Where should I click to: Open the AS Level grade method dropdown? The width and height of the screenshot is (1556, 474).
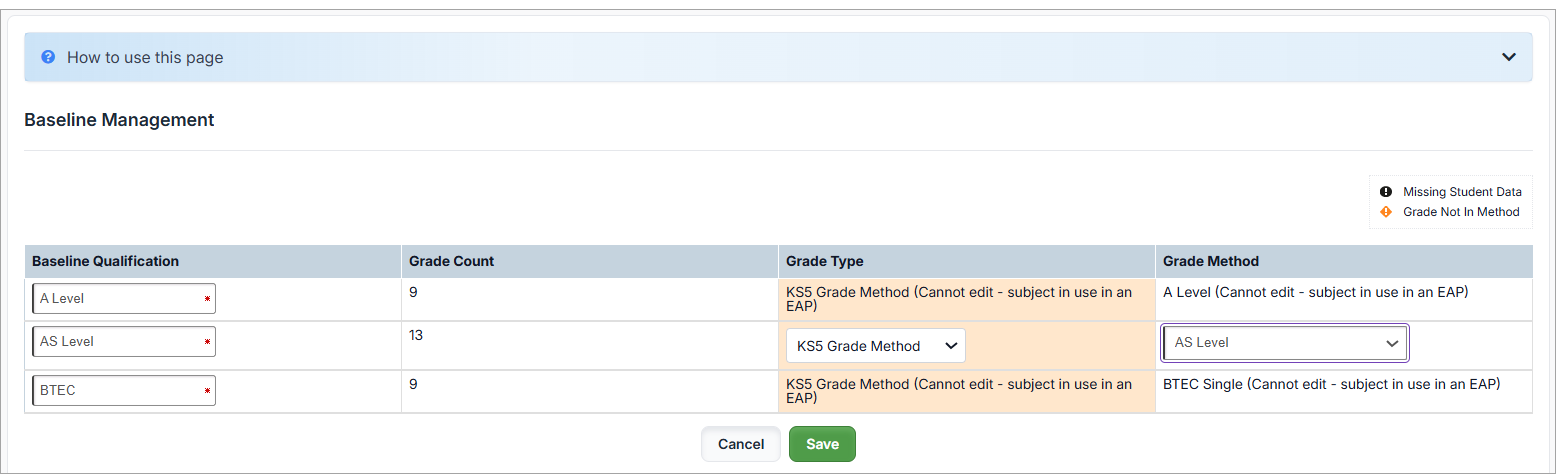[1285, 343]
